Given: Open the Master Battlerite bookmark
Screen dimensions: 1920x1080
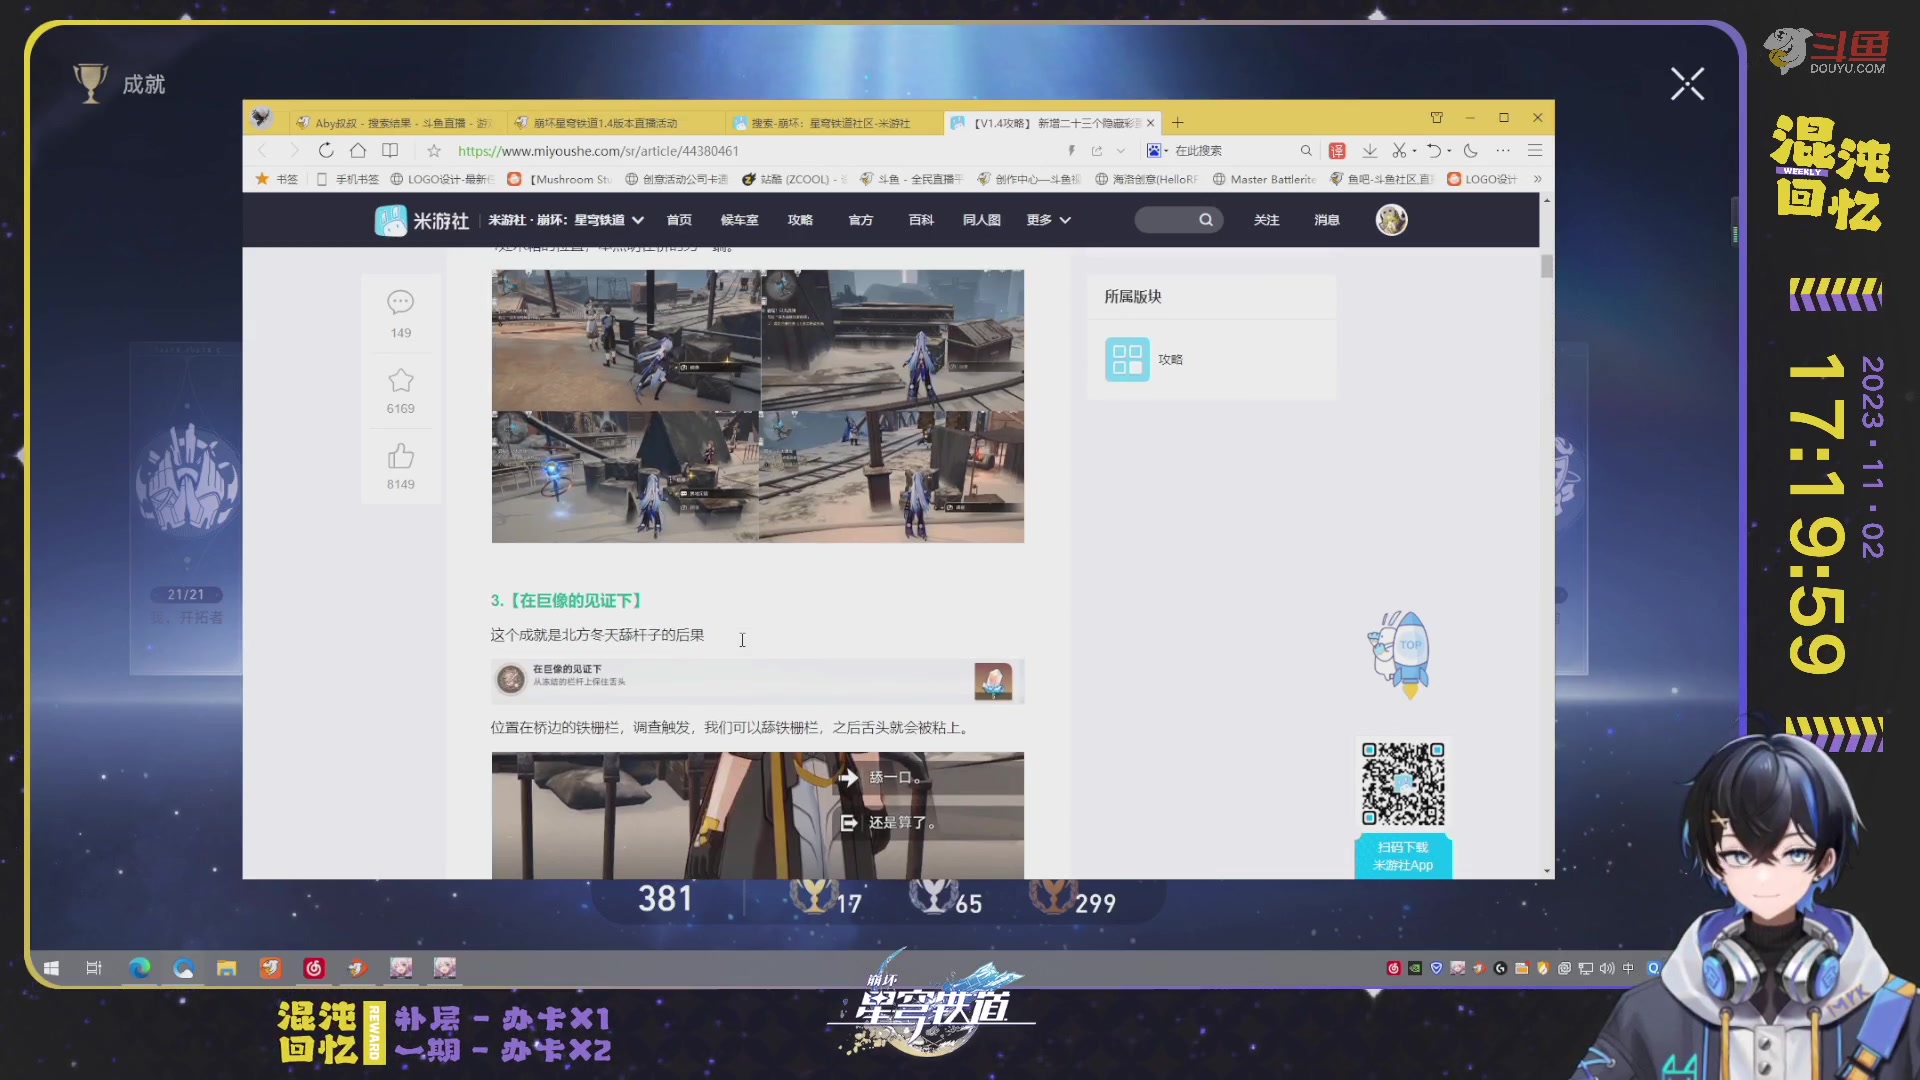Looking at the screenshot, I should (1264, 179).
